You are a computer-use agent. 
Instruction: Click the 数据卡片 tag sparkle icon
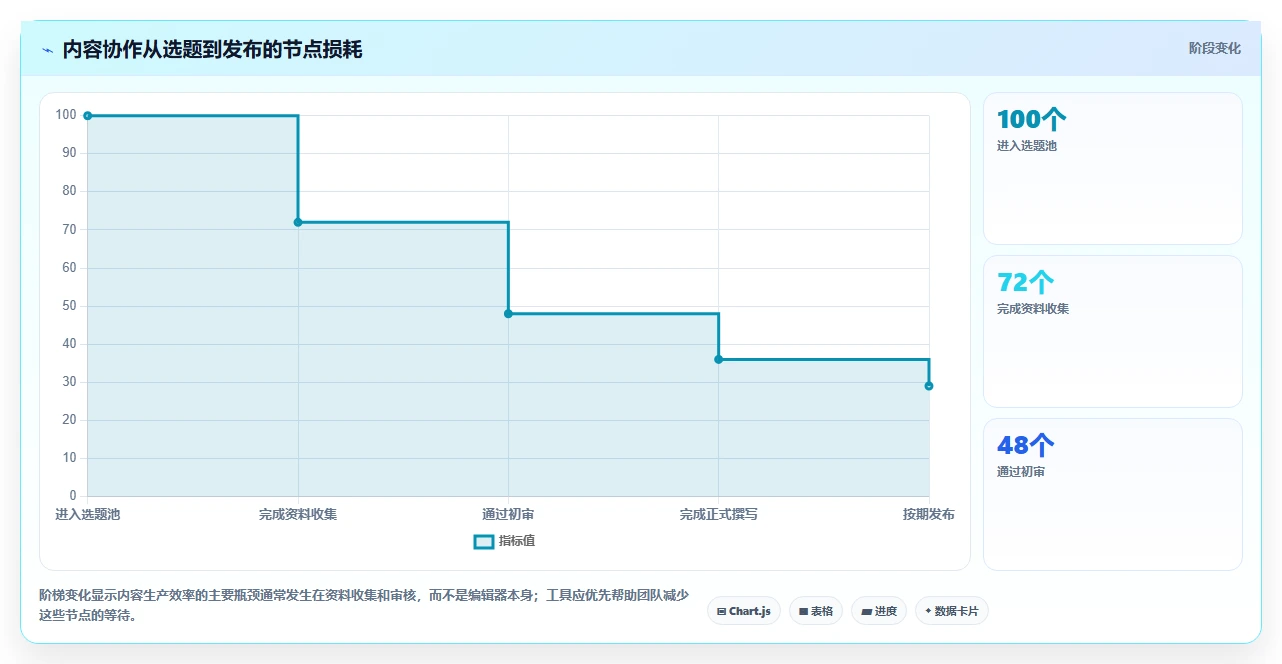pyautogui.click(x=928, y=611)
